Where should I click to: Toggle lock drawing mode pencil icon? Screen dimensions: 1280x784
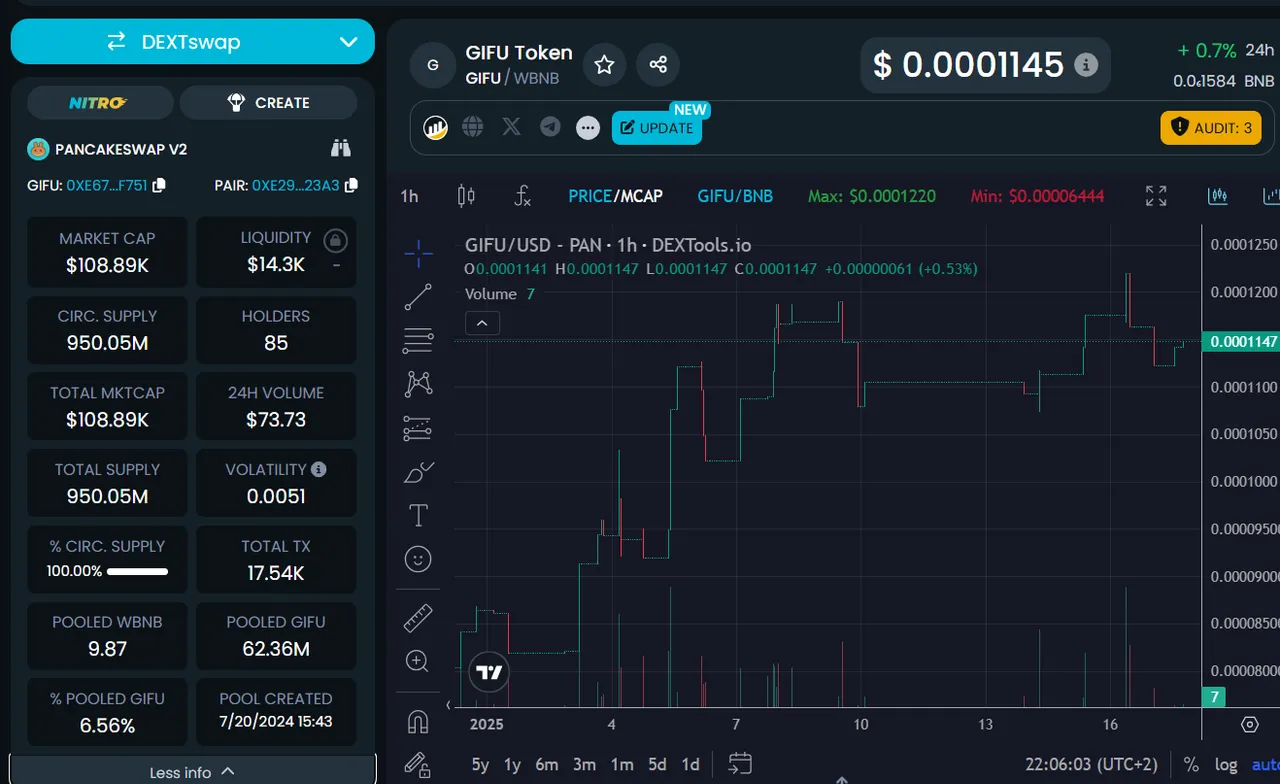pyautogui.click(x=418, y=765)
